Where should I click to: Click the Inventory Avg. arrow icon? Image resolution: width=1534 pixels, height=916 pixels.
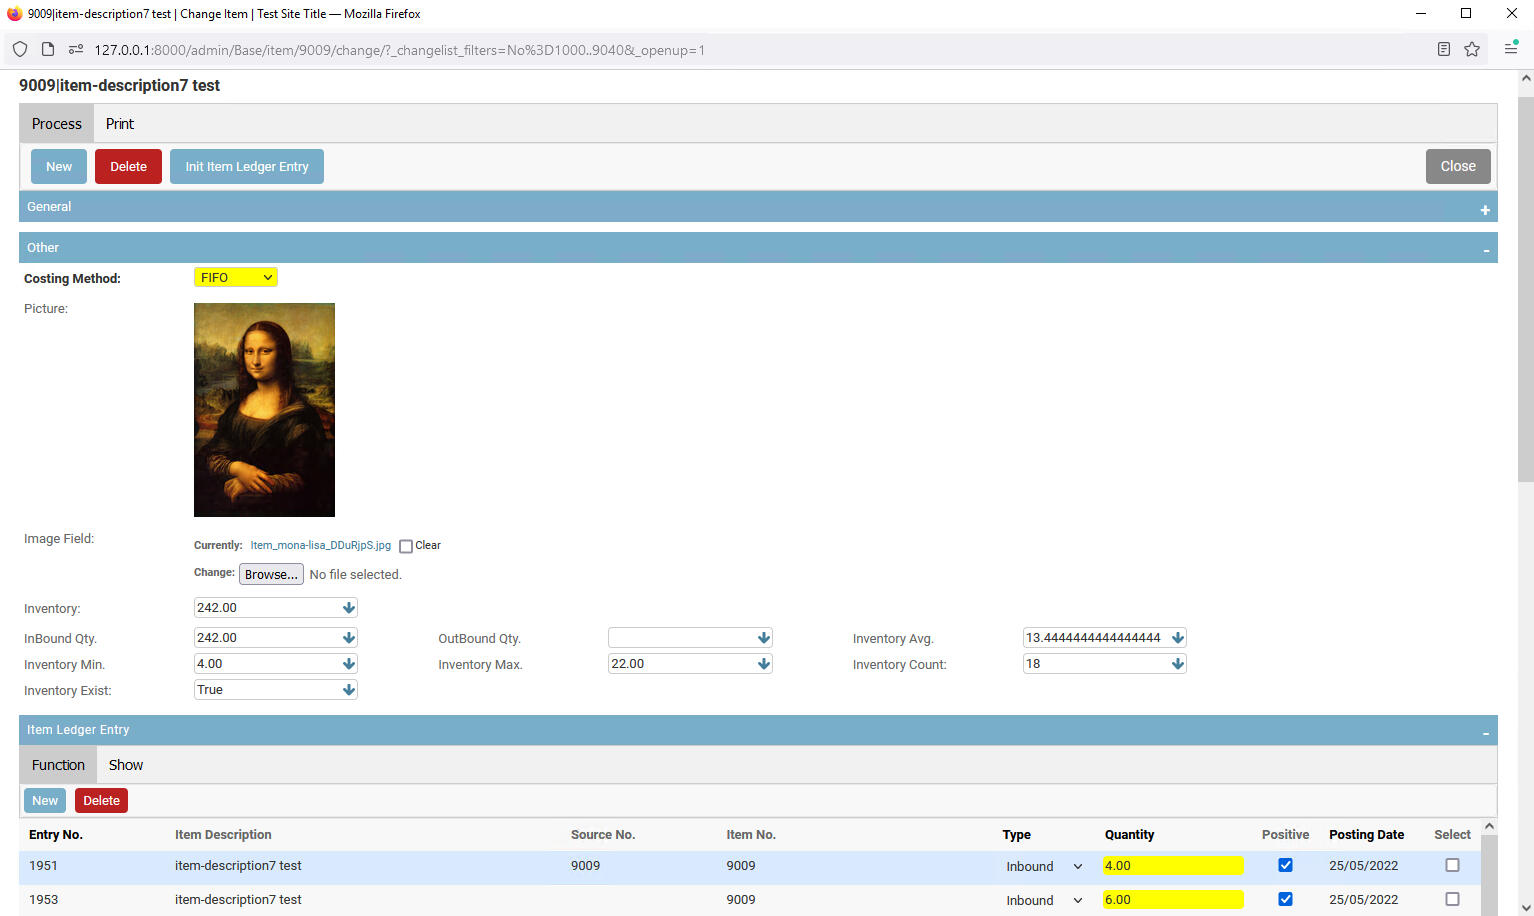(x=1177, y=638)
